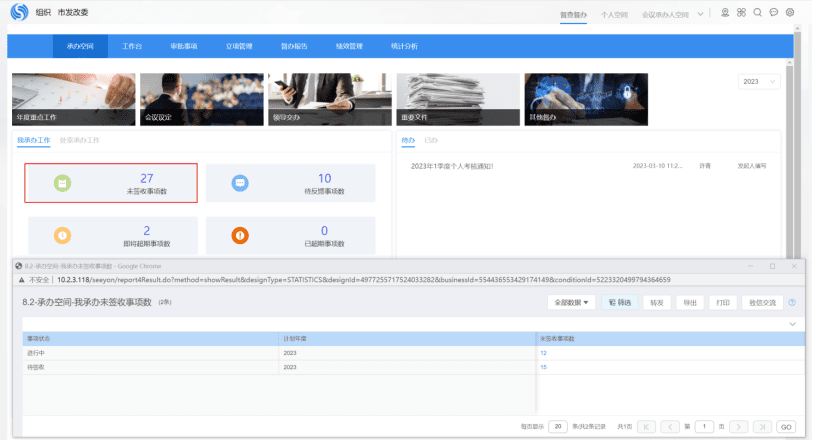
Task: Open 会议议定 thumbnail card
Action: [x=202, y=100]
